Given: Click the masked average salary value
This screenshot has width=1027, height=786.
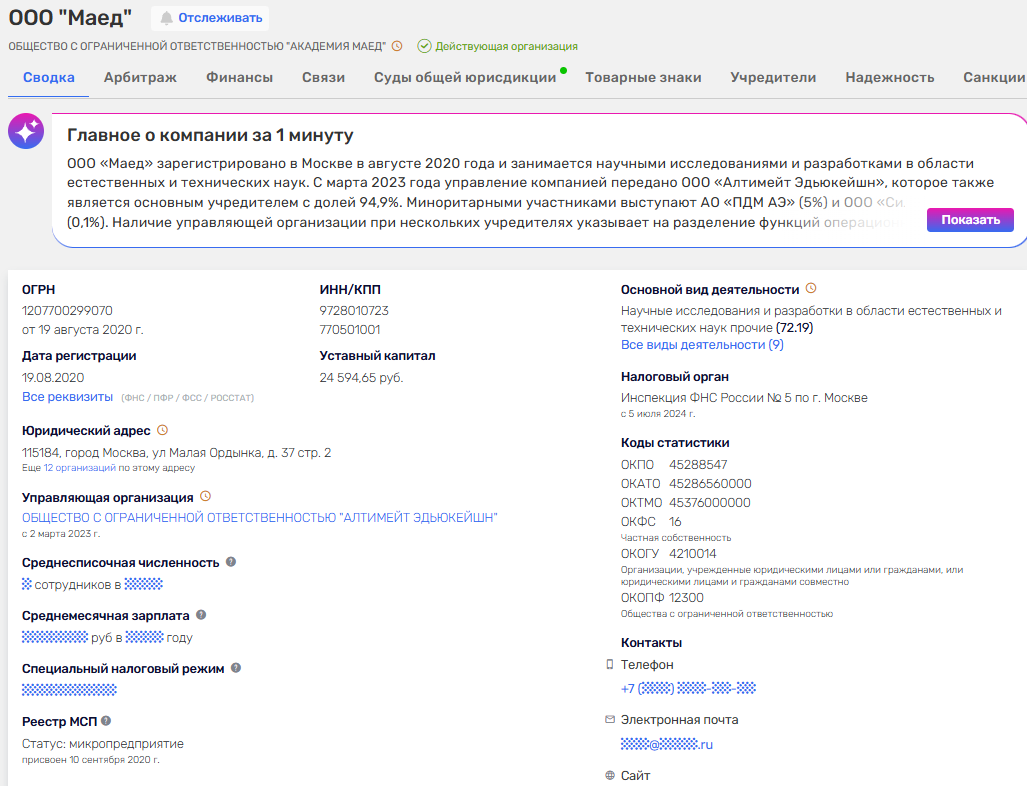Looking at the screenshot, I should (x=54, y=637).
